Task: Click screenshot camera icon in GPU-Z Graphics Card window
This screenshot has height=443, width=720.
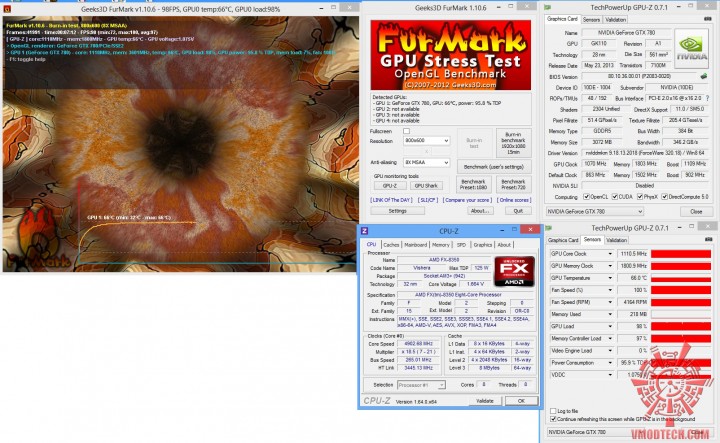Action: (708, 19)
